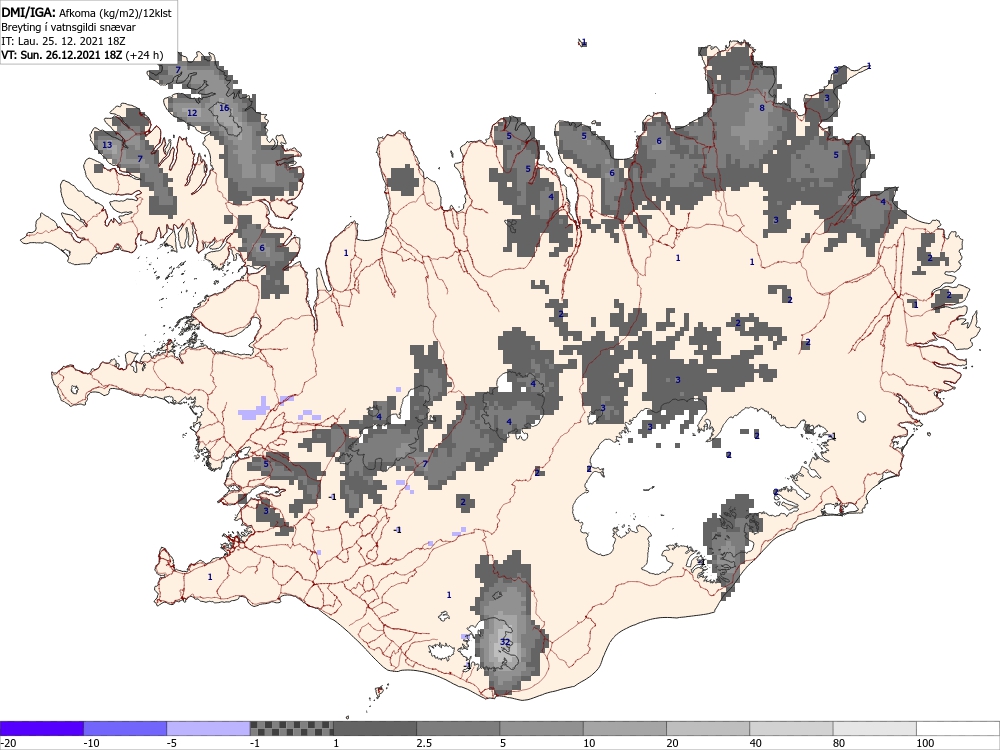Click the '100' legend scale label
This screenshot has height=750, width=1000.
point(925,743)
